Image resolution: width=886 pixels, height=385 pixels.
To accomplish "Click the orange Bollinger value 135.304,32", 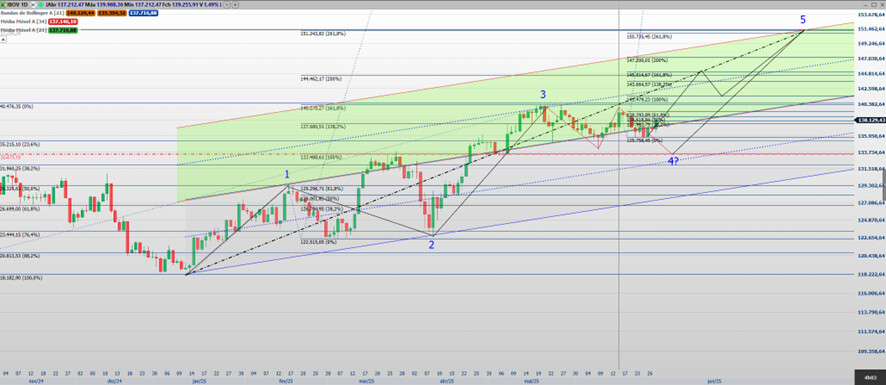I will coord(112,13).
